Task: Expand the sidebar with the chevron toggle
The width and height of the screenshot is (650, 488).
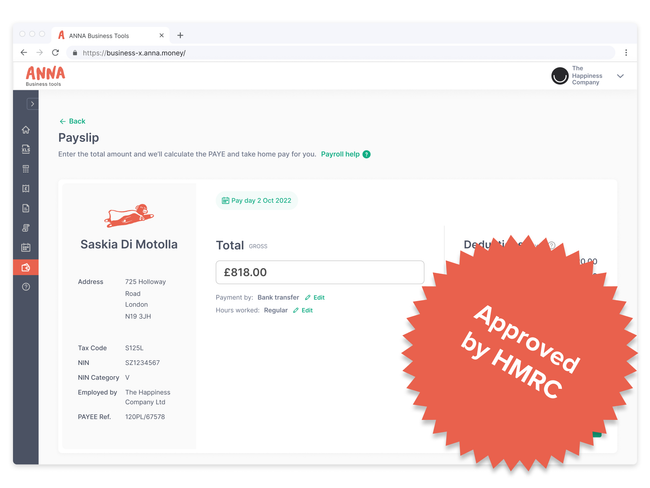Action: 32,104
